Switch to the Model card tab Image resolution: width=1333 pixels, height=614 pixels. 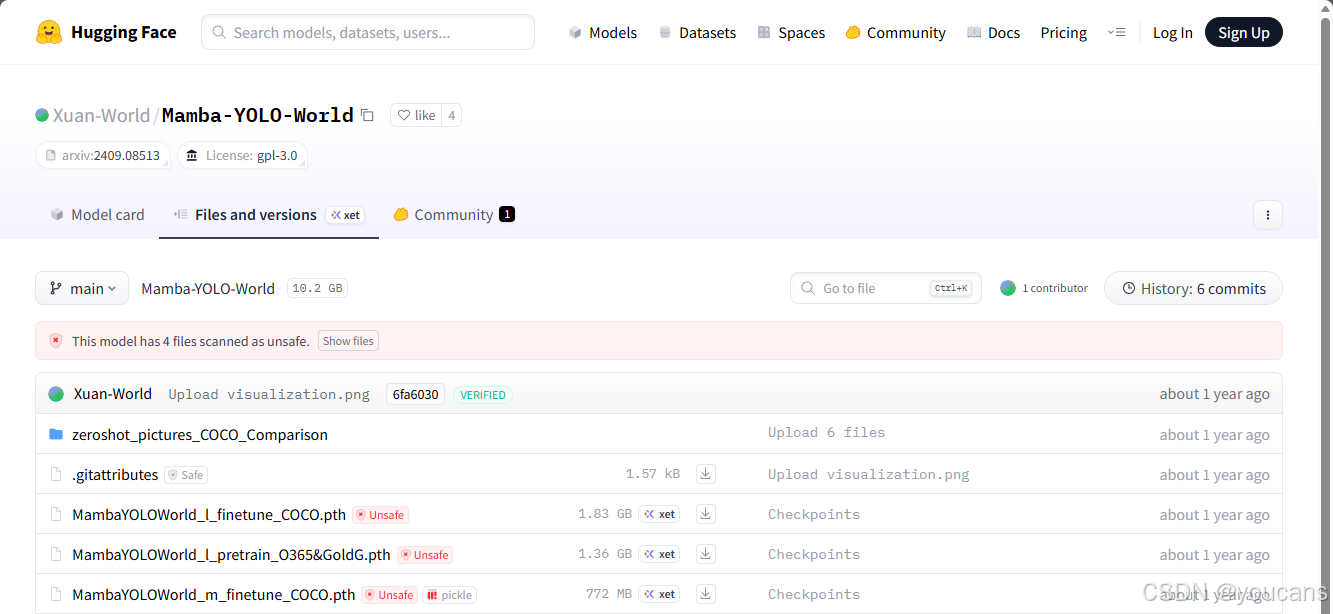tap(98, 214)
